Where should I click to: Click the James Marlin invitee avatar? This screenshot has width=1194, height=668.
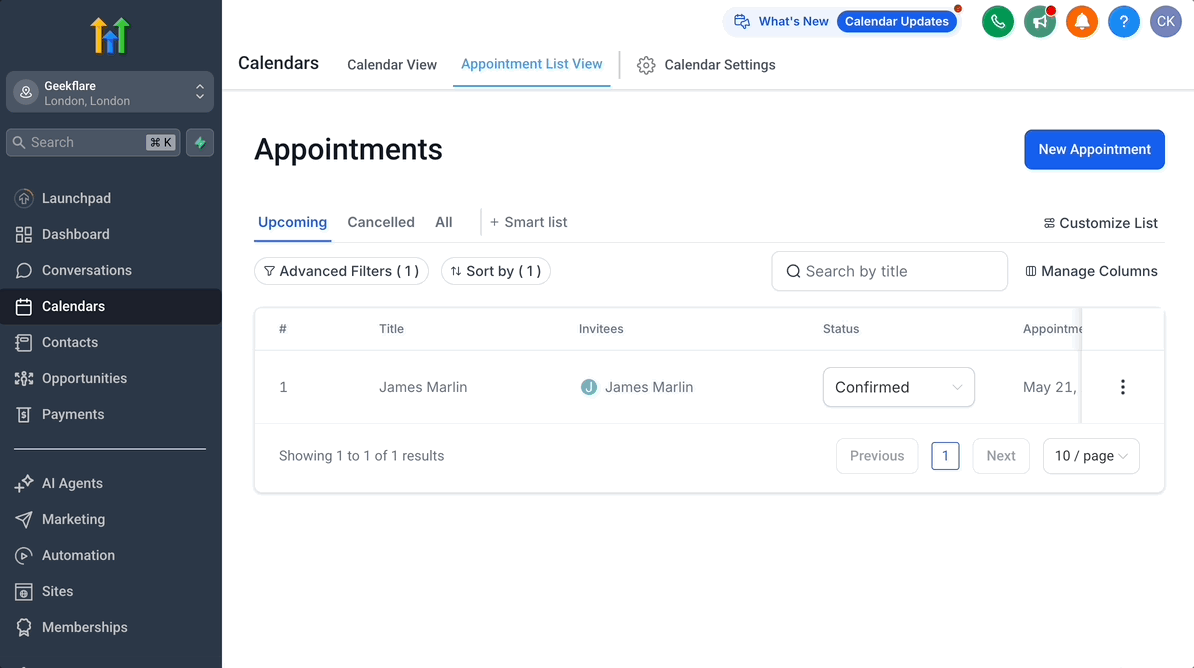[x=589, y=387]
